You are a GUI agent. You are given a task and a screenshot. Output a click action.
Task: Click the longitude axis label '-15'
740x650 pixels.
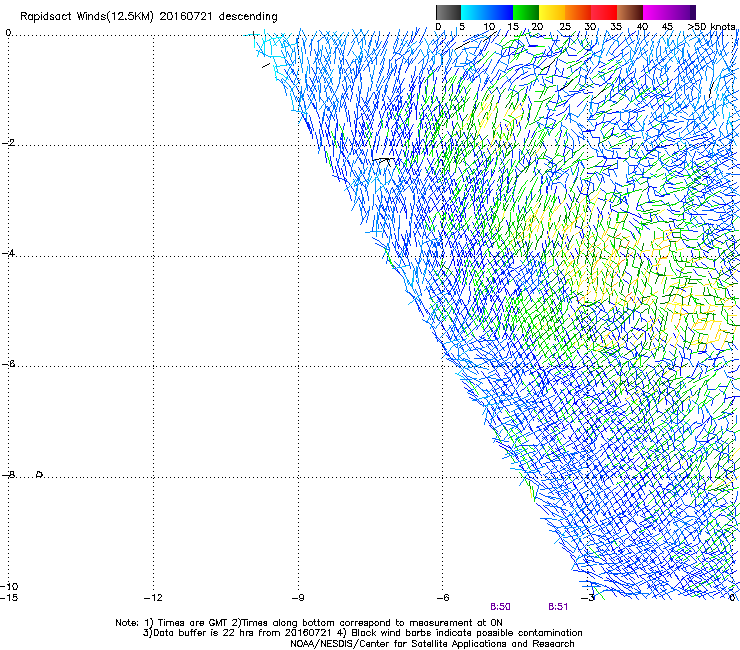(x=9, y=598)
